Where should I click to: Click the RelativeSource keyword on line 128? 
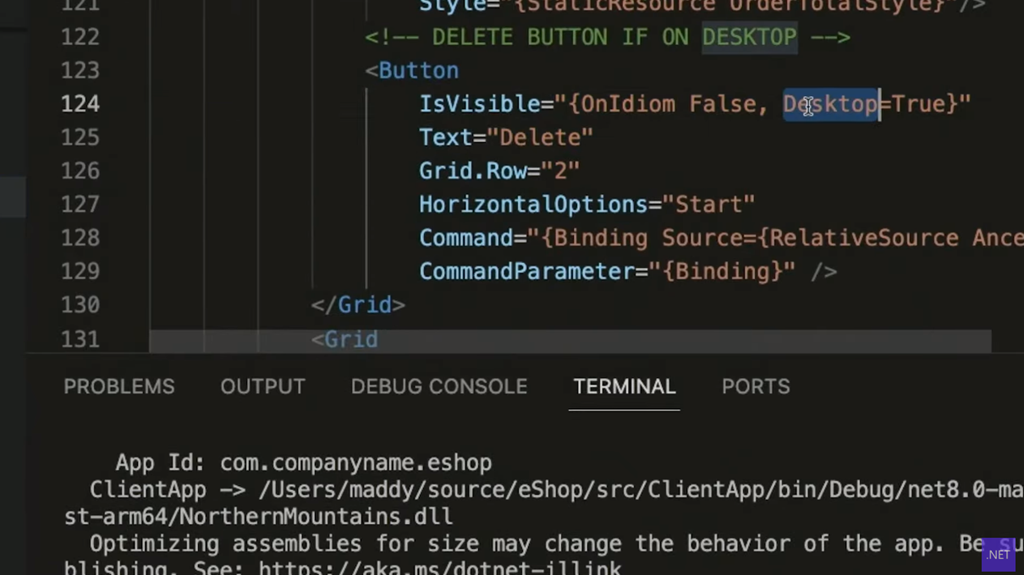pos(864,237)
